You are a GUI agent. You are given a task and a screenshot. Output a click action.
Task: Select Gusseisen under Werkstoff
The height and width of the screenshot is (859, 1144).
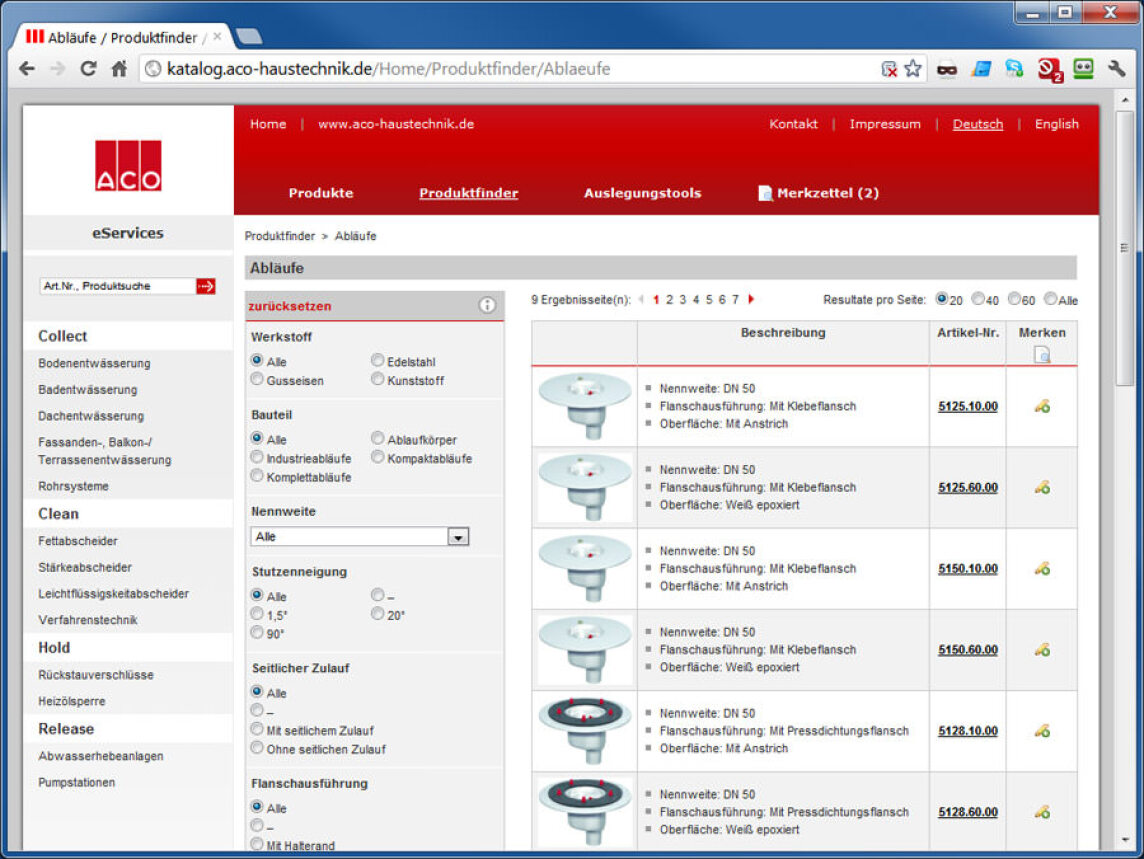pos(257,380)
